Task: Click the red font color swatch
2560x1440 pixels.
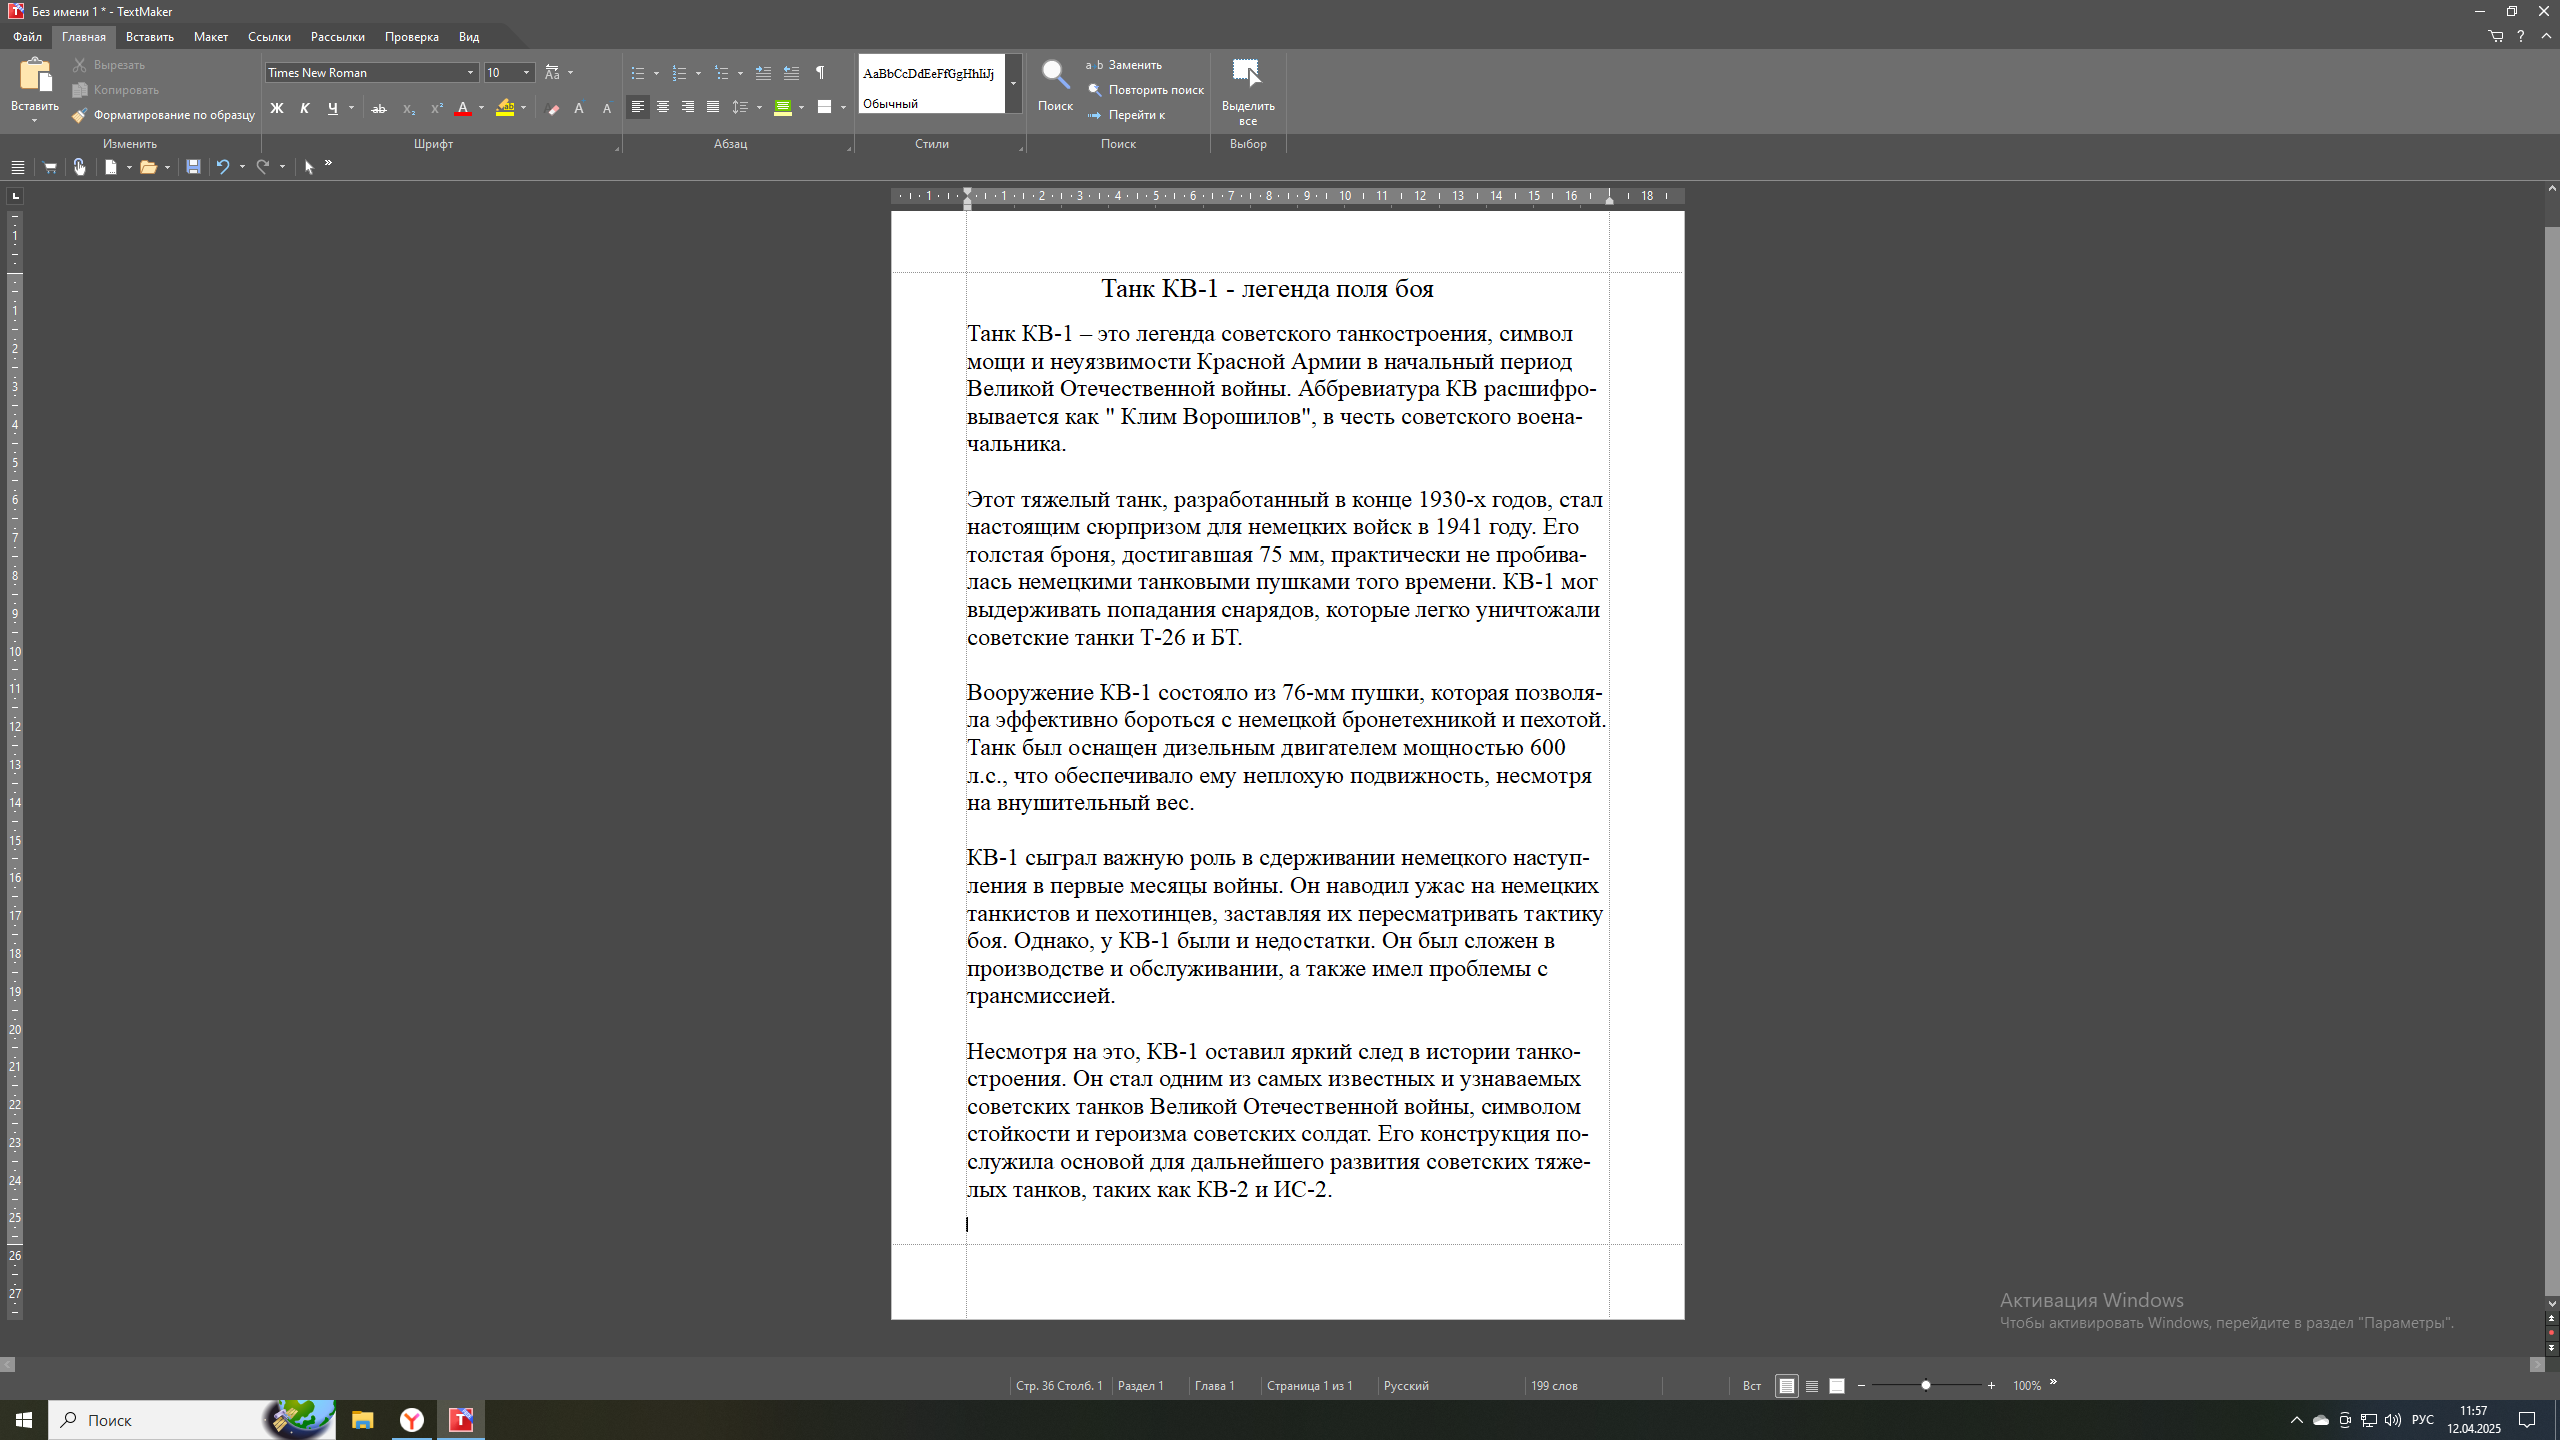Action: tap(463, 108)
